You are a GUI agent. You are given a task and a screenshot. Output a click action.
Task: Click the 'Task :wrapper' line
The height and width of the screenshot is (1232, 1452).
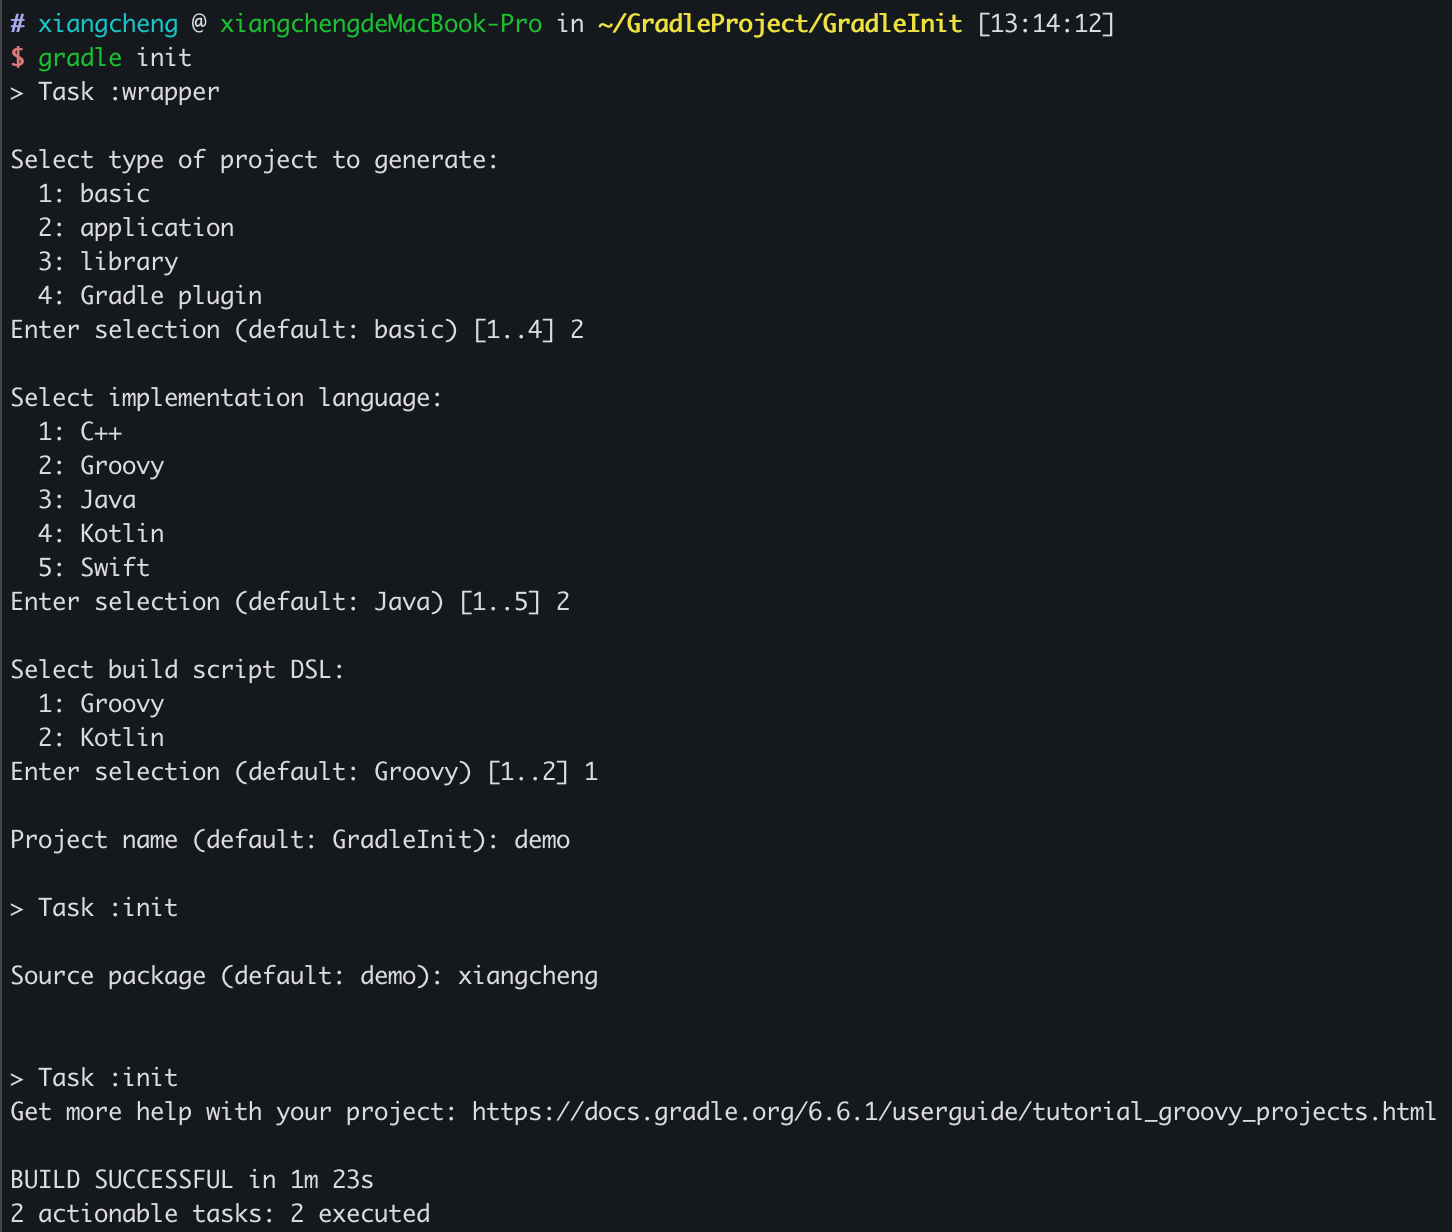click(x=128, y=92)
